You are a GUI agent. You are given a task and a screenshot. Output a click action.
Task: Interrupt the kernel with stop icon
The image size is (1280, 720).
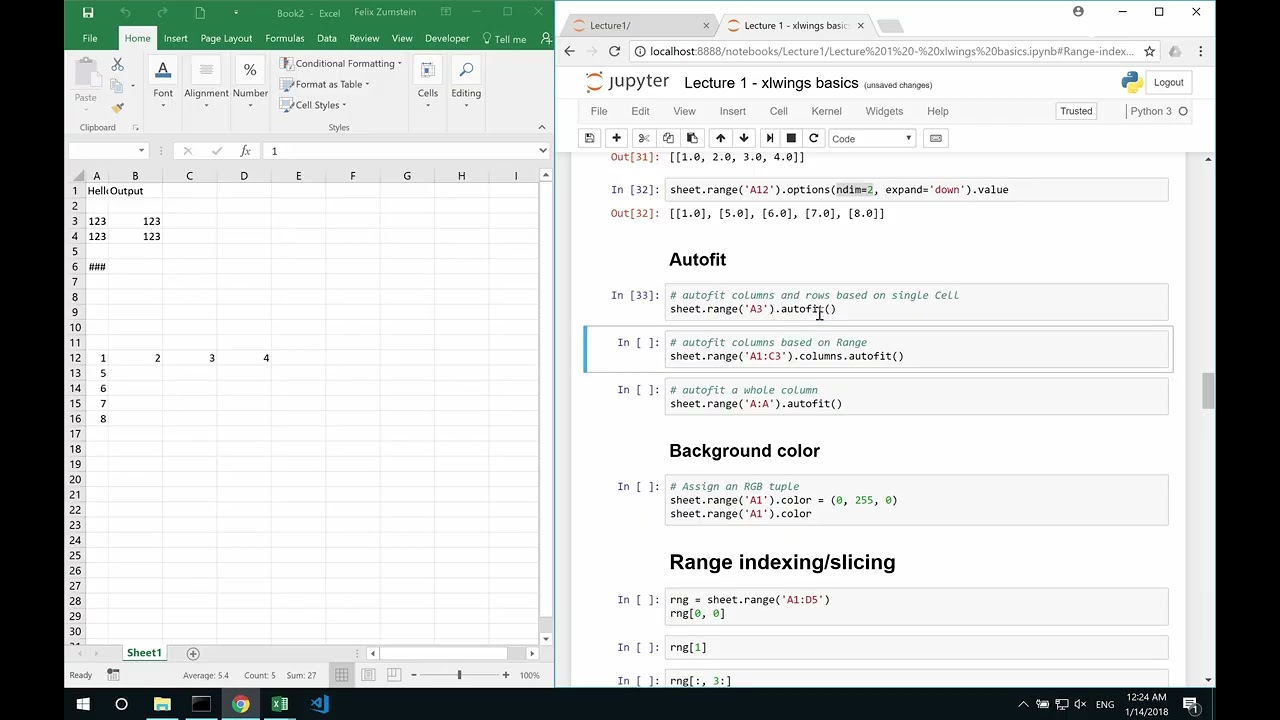791,138
